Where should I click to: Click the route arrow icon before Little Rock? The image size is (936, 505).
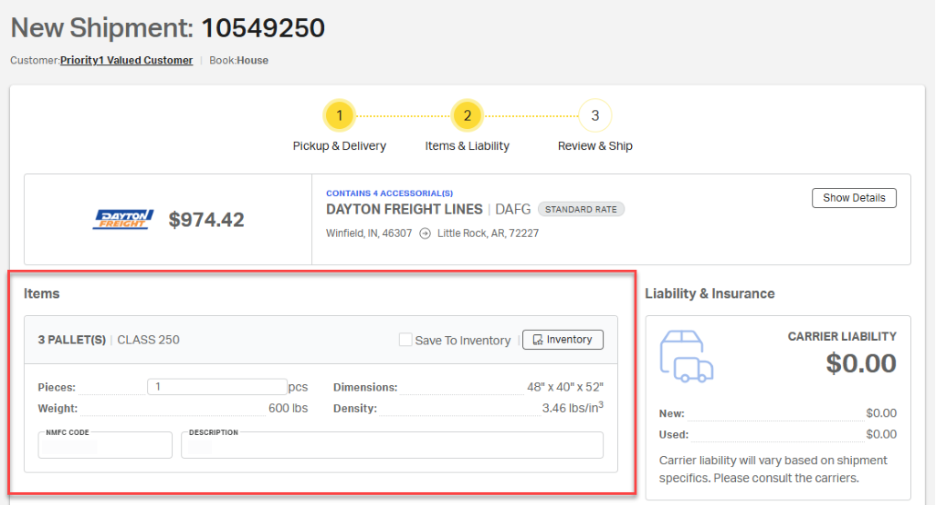tap(424, 233)
